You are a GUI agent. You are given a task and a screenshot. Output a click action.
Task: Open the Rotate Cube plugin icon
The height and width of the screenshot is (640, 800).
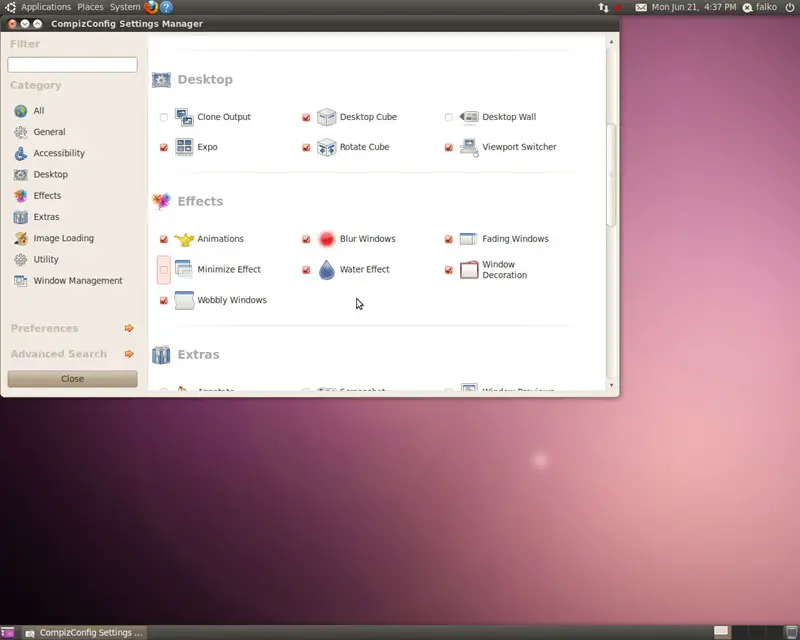pos(327,147)
